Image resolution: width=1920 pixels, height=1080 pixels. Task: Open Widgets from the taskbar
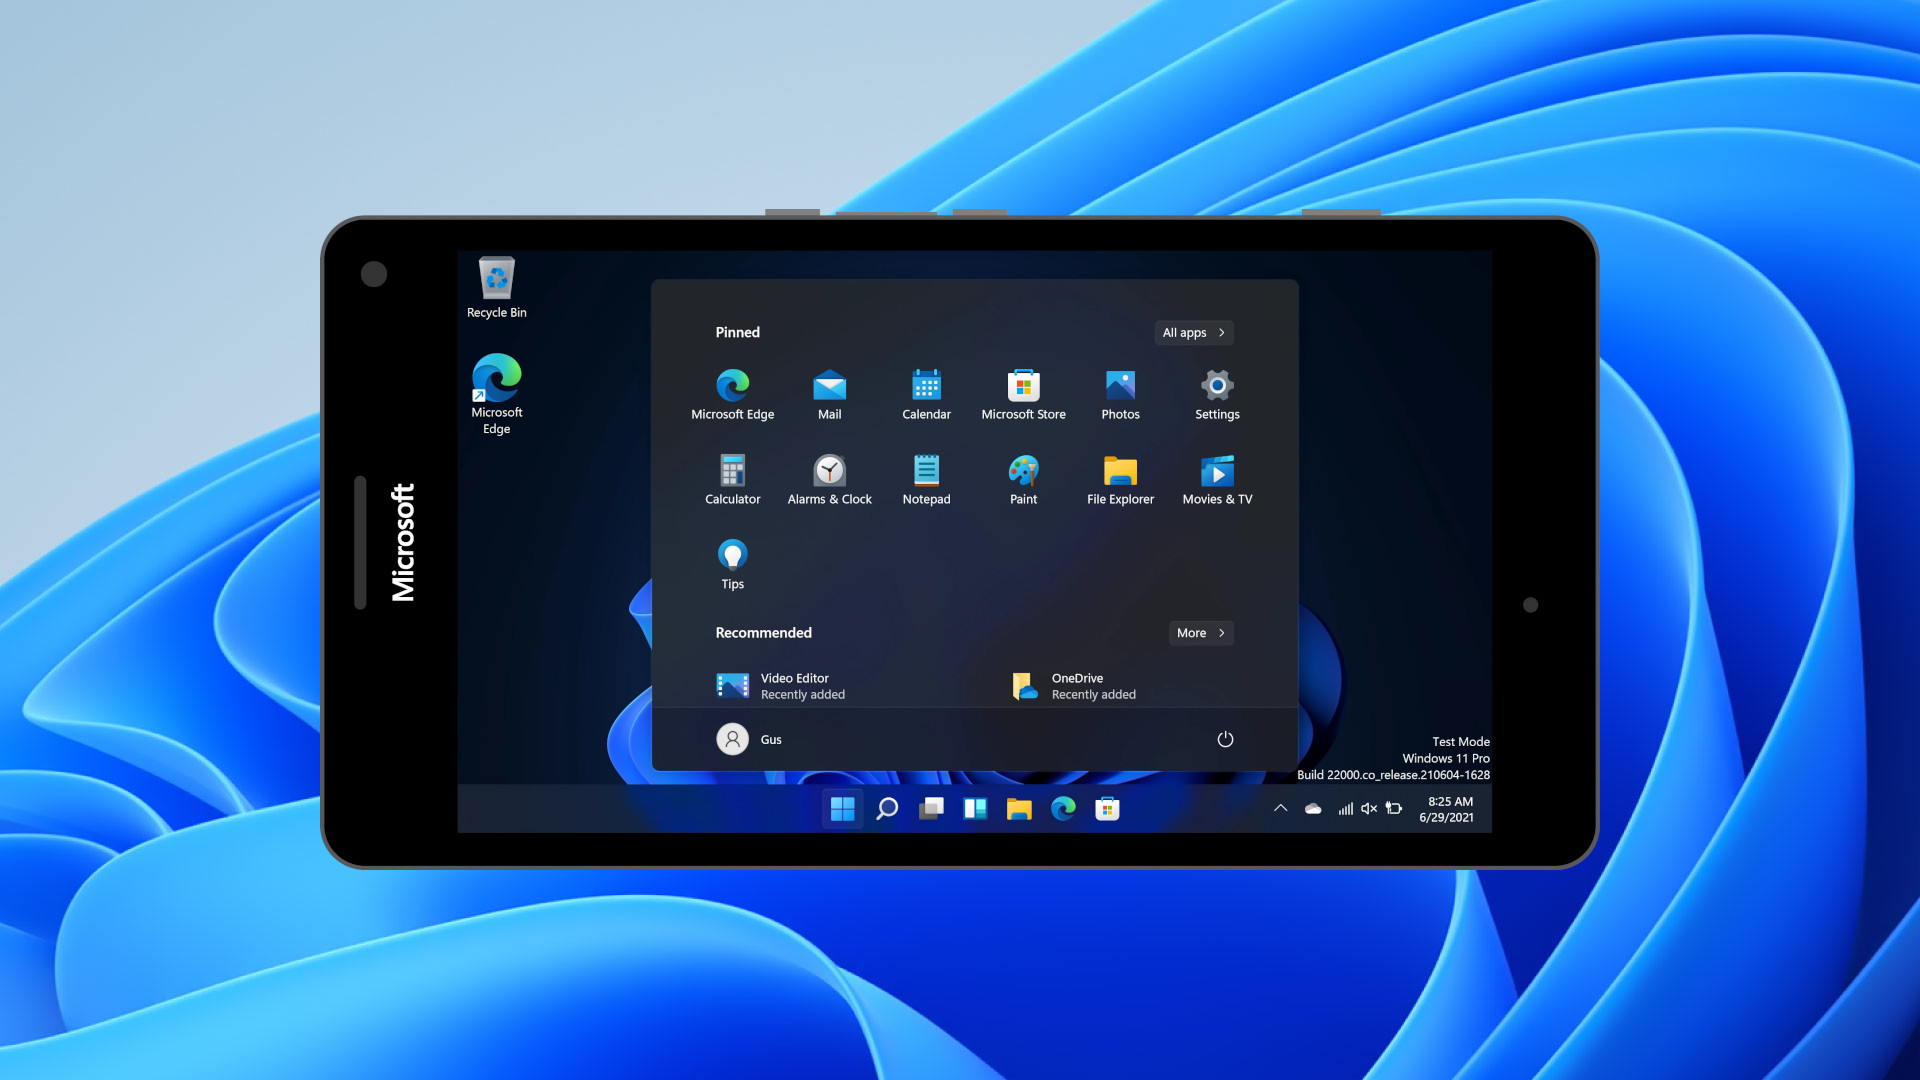point(975,809)
